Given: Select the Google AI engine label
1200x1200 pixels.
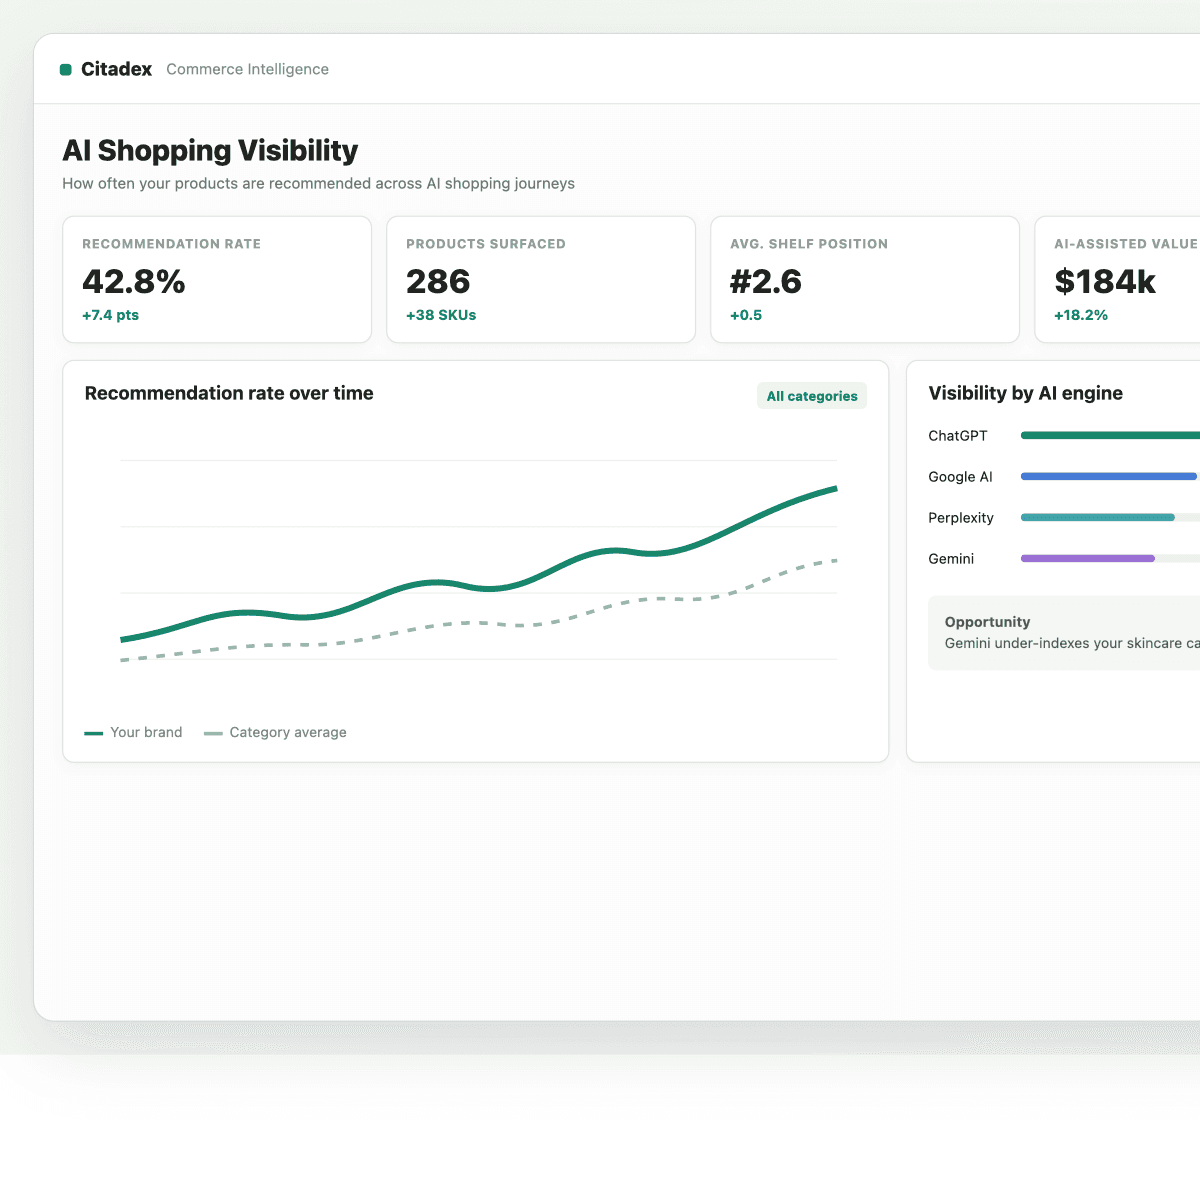Looking at the screenshot, I should (x=960, y=477).
